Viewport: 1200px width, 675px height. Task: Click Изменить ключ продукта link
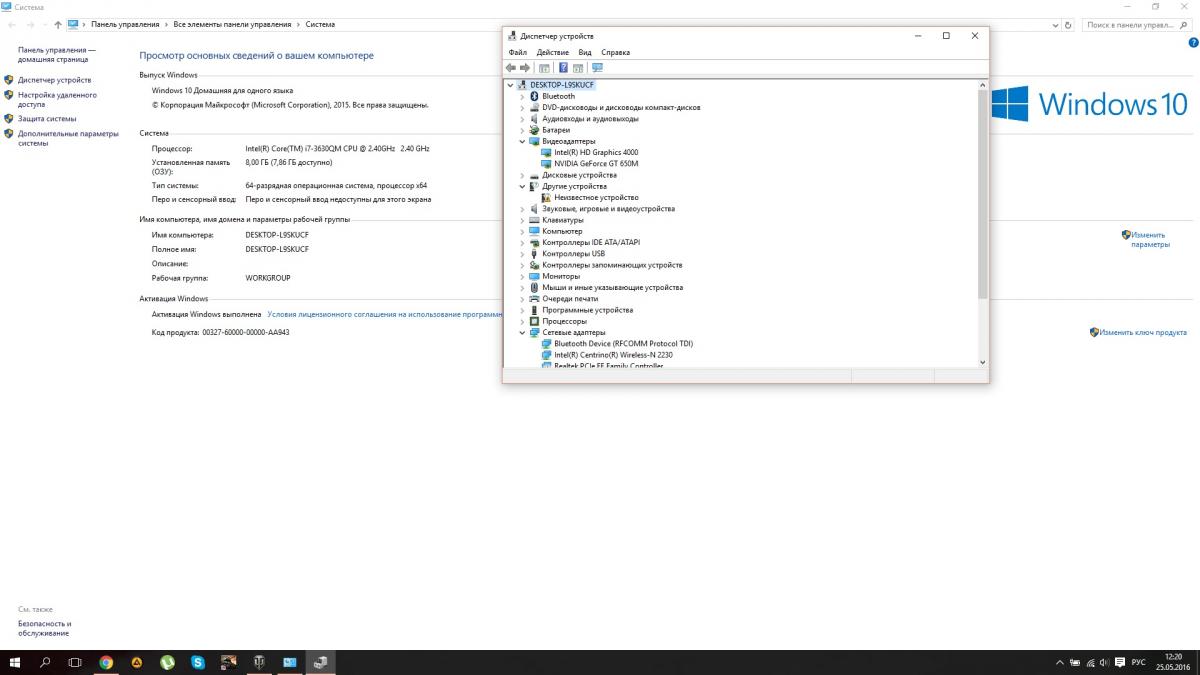pyautogui.click(x=1142, y=332)
